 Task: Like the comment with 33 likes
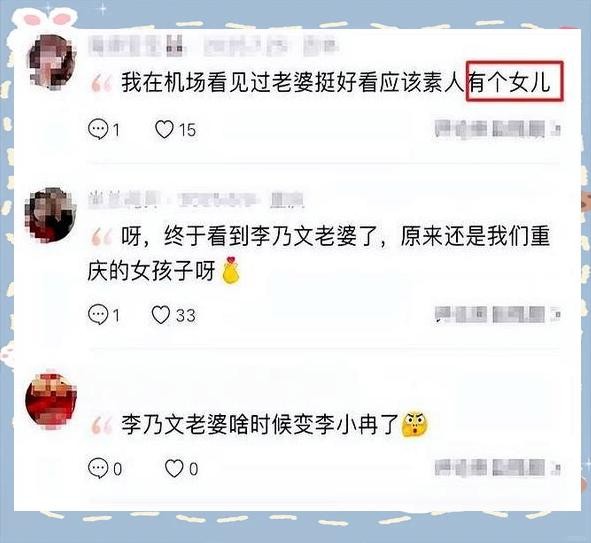tap(173, 315)
